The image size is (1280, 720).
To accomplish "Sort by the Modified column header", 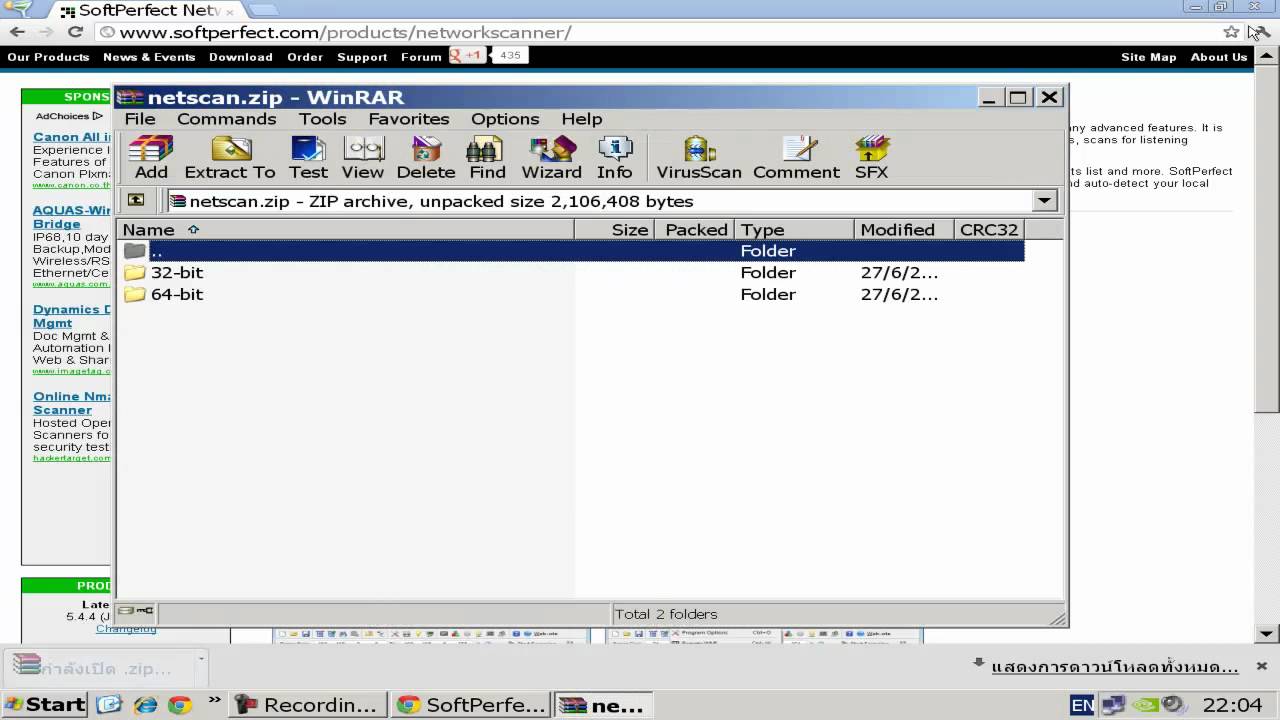I will (905, 230).
